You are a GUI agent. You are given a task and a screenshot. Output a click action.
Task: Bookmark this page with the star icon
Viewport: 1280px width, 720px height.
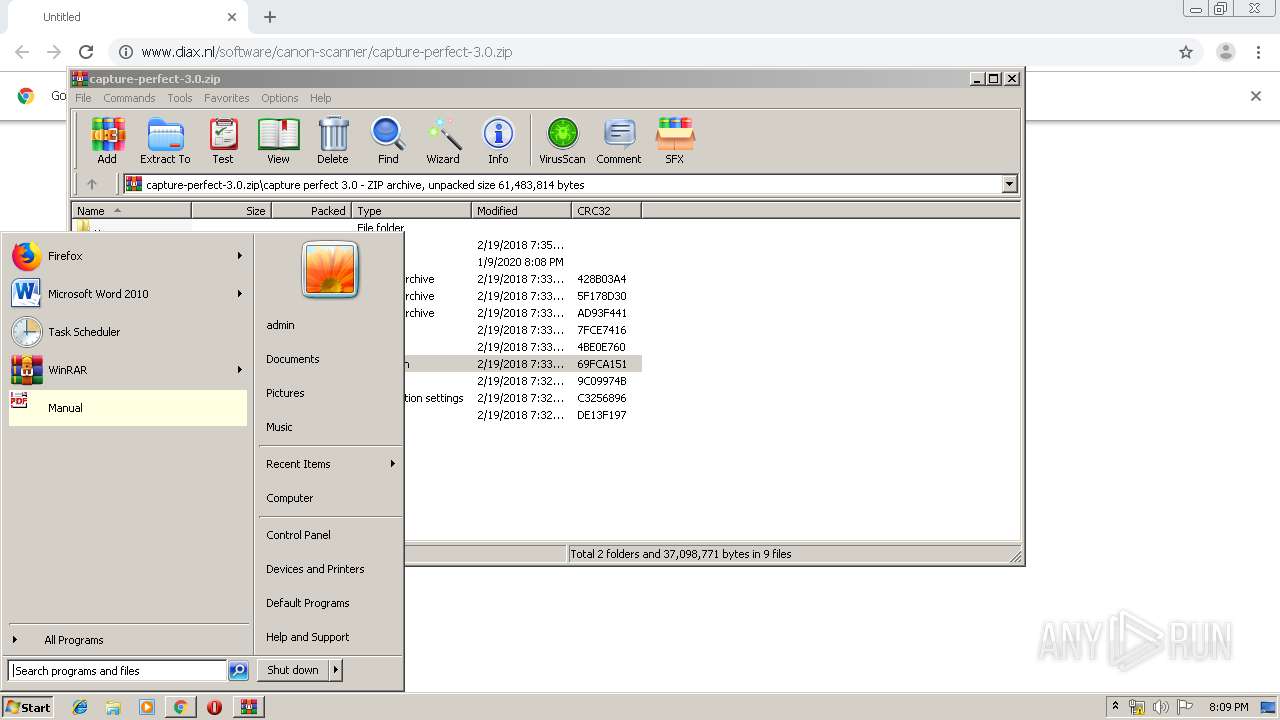point(1186,52)
